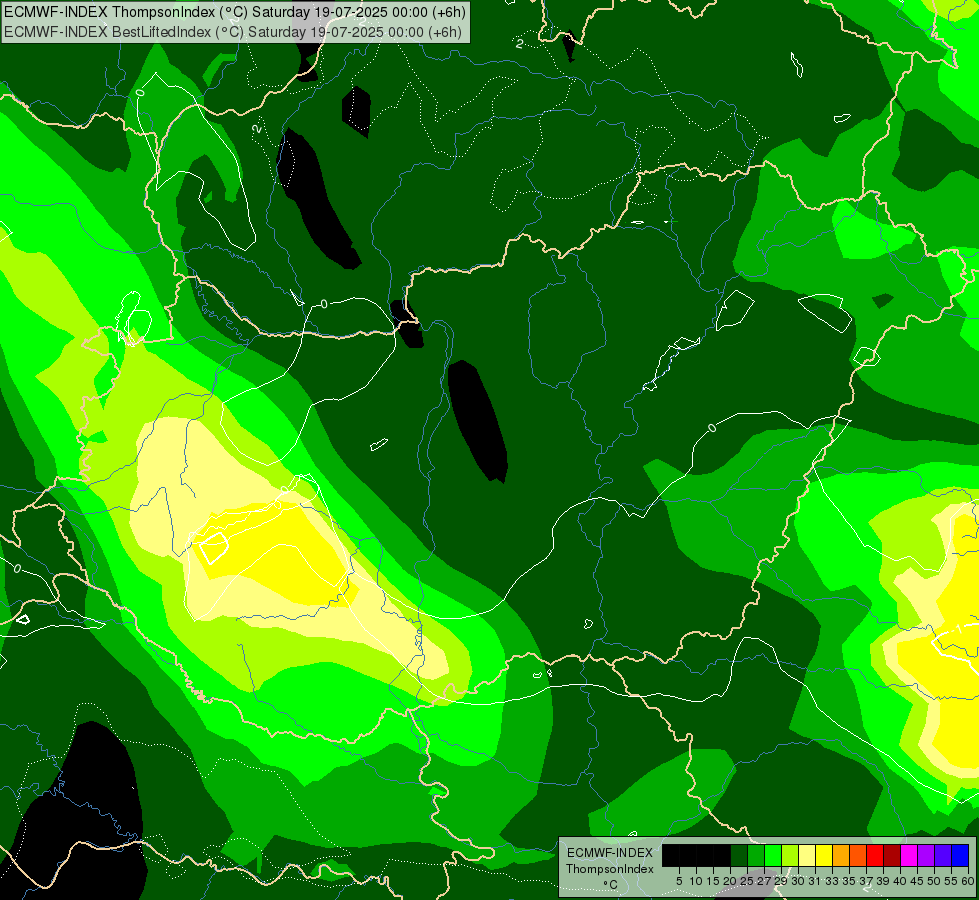Click the legend scale value 55
979x900 pixels.
[951, 881]
